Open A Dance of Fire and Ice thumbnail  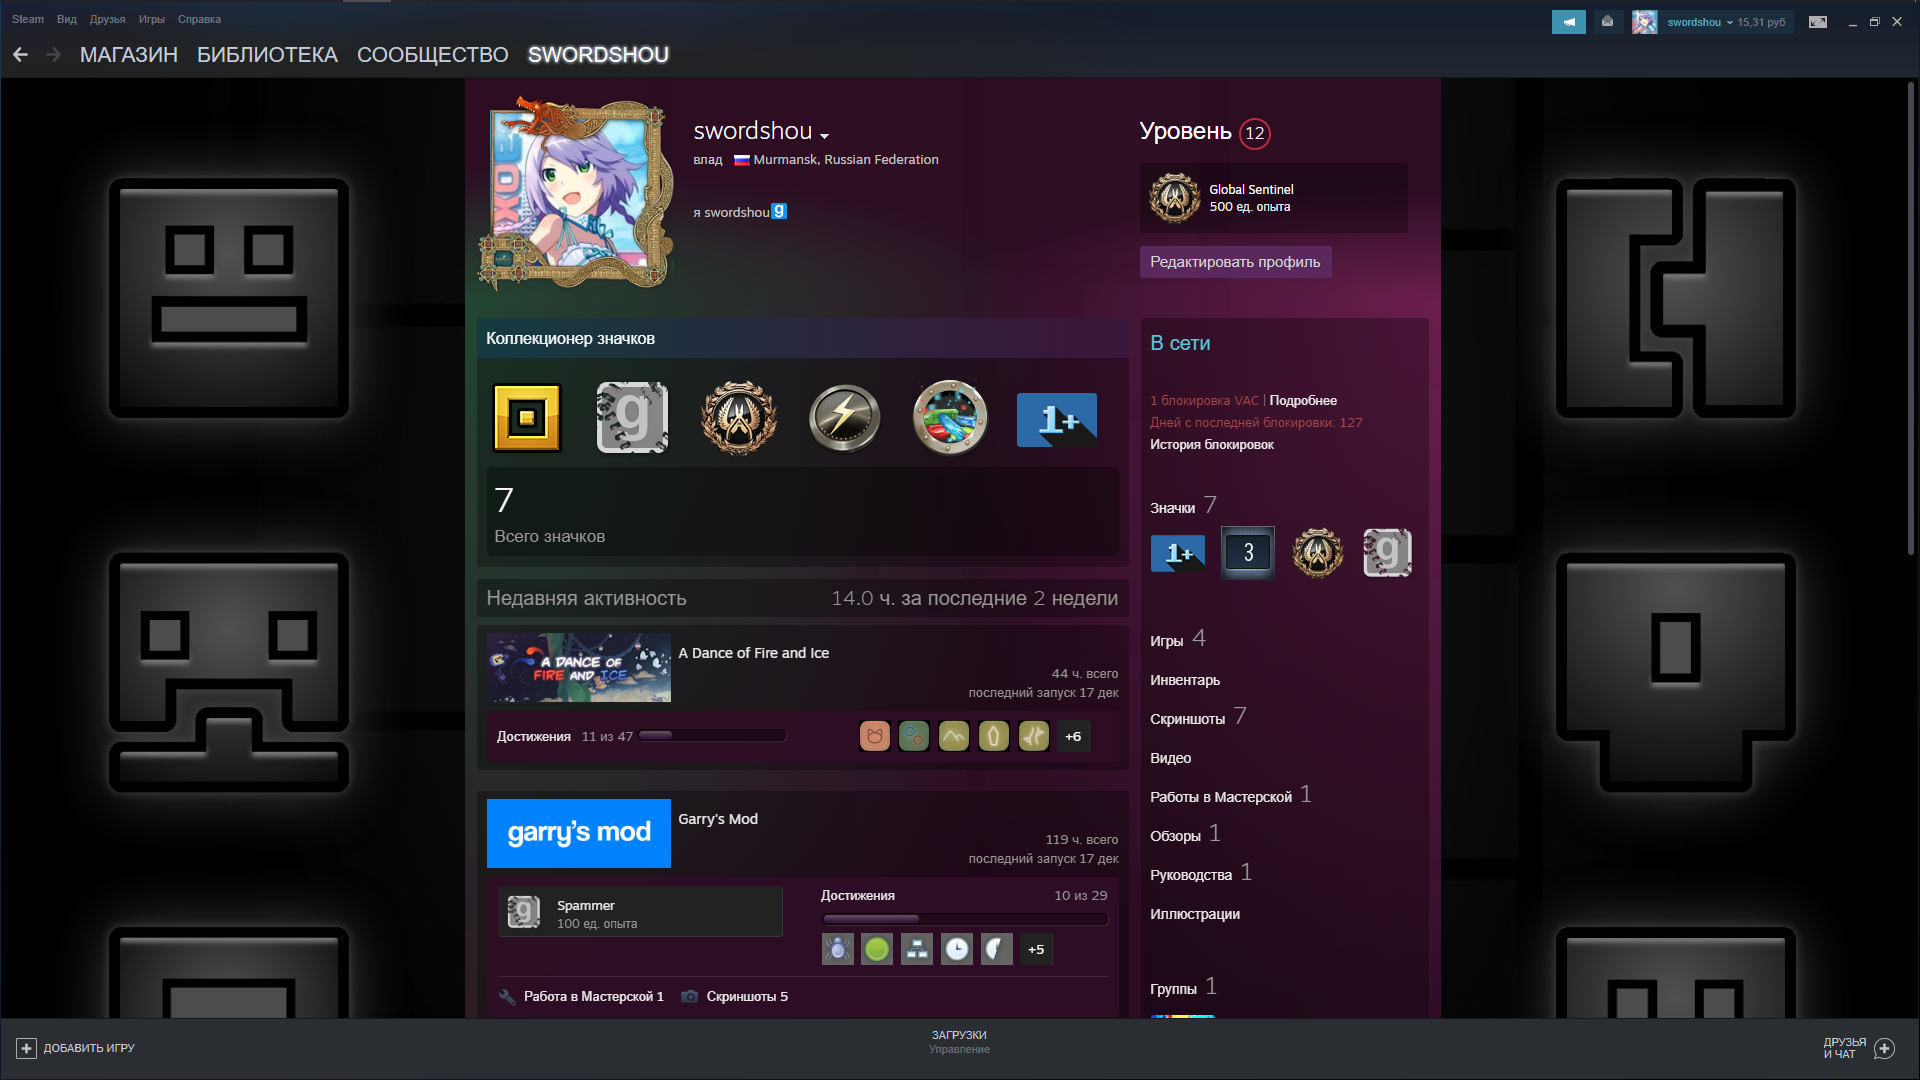pos(579,667)
